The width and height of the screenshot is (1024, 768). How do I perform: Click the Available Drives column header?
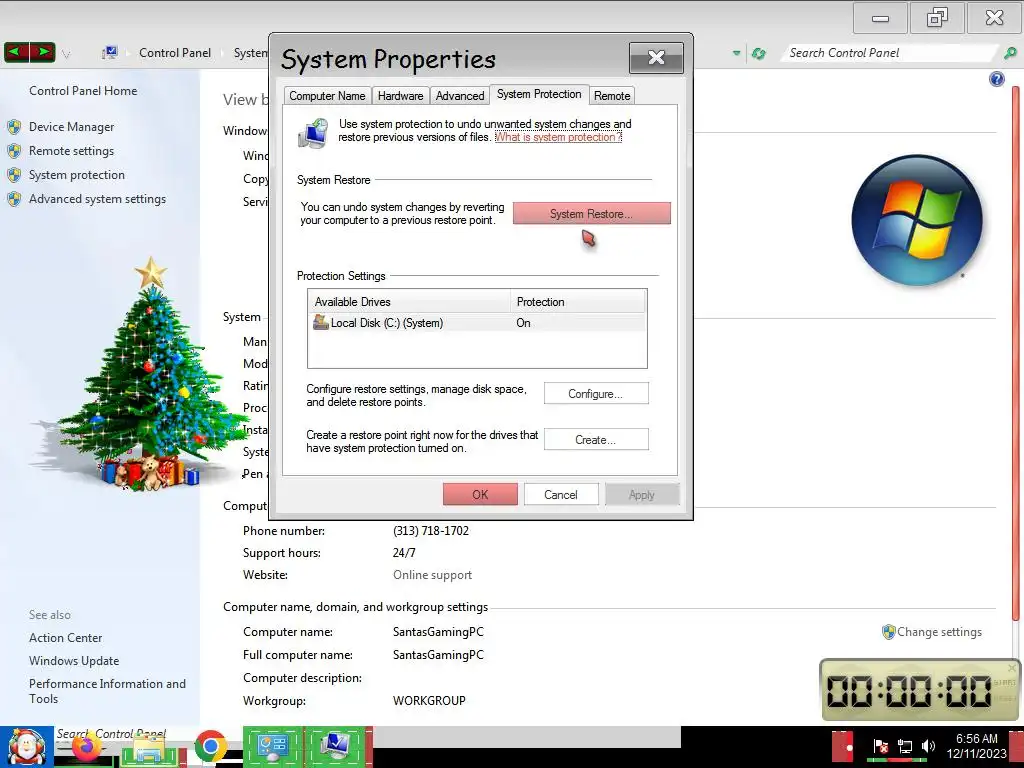click(x=409, y=302)
